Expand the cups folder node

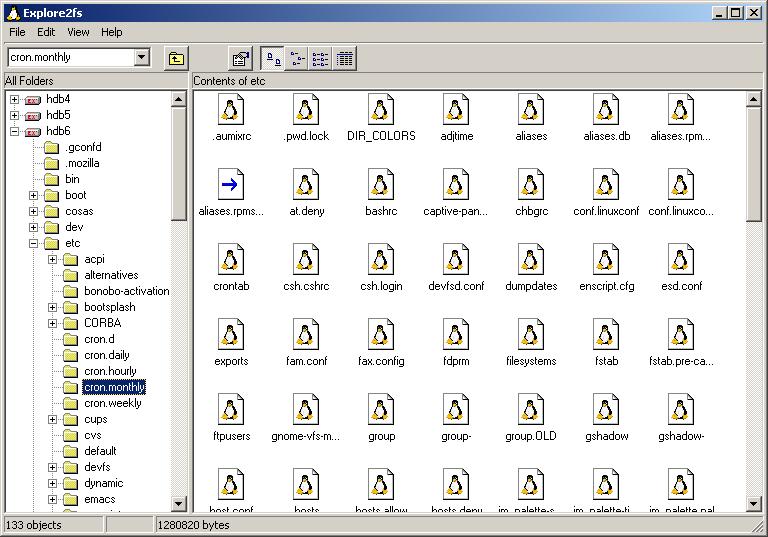(x=52, y=420)
